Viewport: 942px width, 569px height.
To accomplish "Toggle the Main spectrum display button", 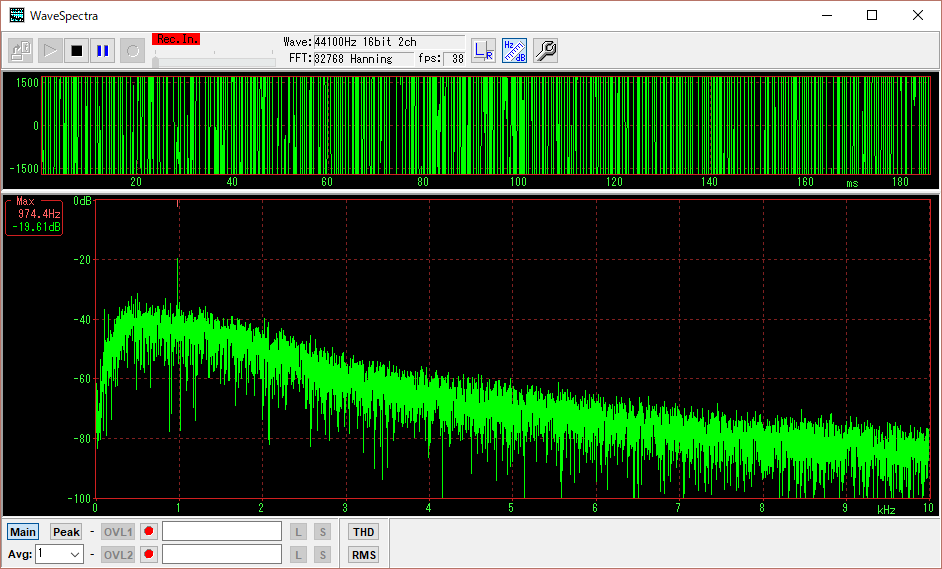I will click(x=23, y=532).
